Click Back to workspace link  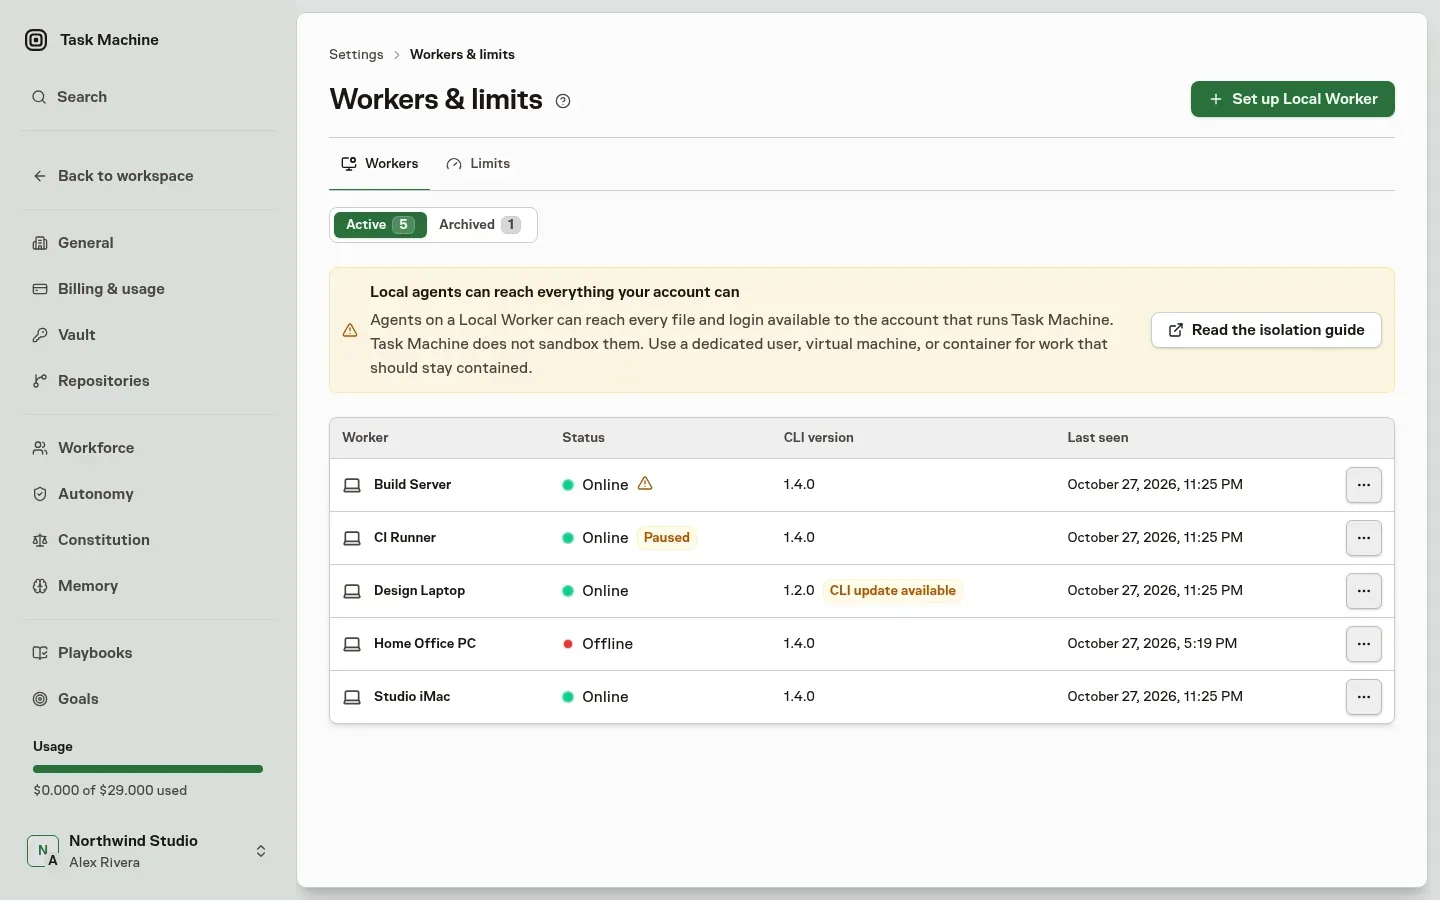point(148,176)
